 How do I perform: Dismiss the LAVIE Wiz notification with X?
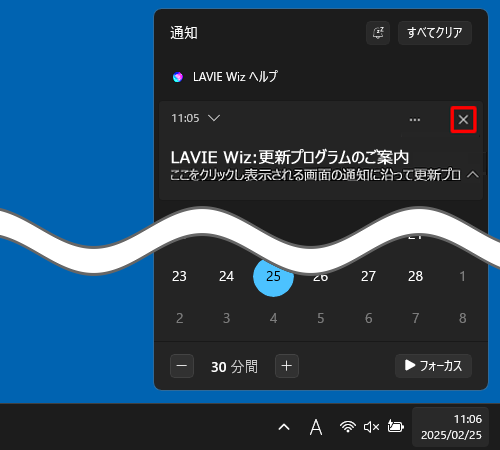463,119
